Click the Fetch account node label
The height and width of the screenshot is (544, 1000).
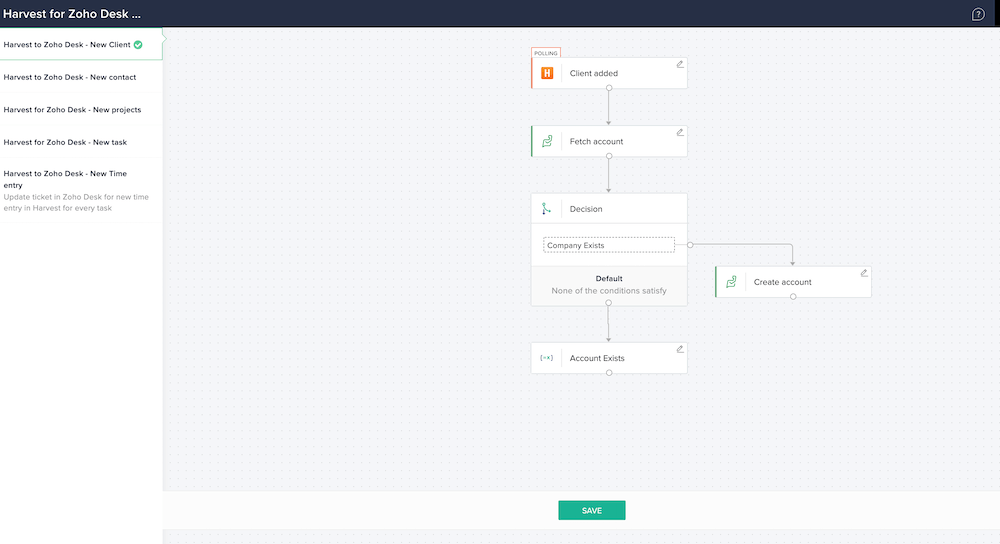[x=596, y=142]
